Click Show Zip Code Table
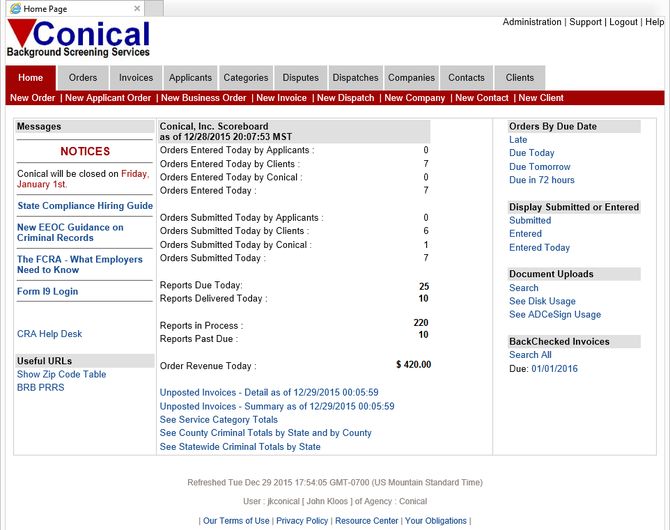Image resolution: width=670 pixels, height=530 pixels. [x=61, y=374]
